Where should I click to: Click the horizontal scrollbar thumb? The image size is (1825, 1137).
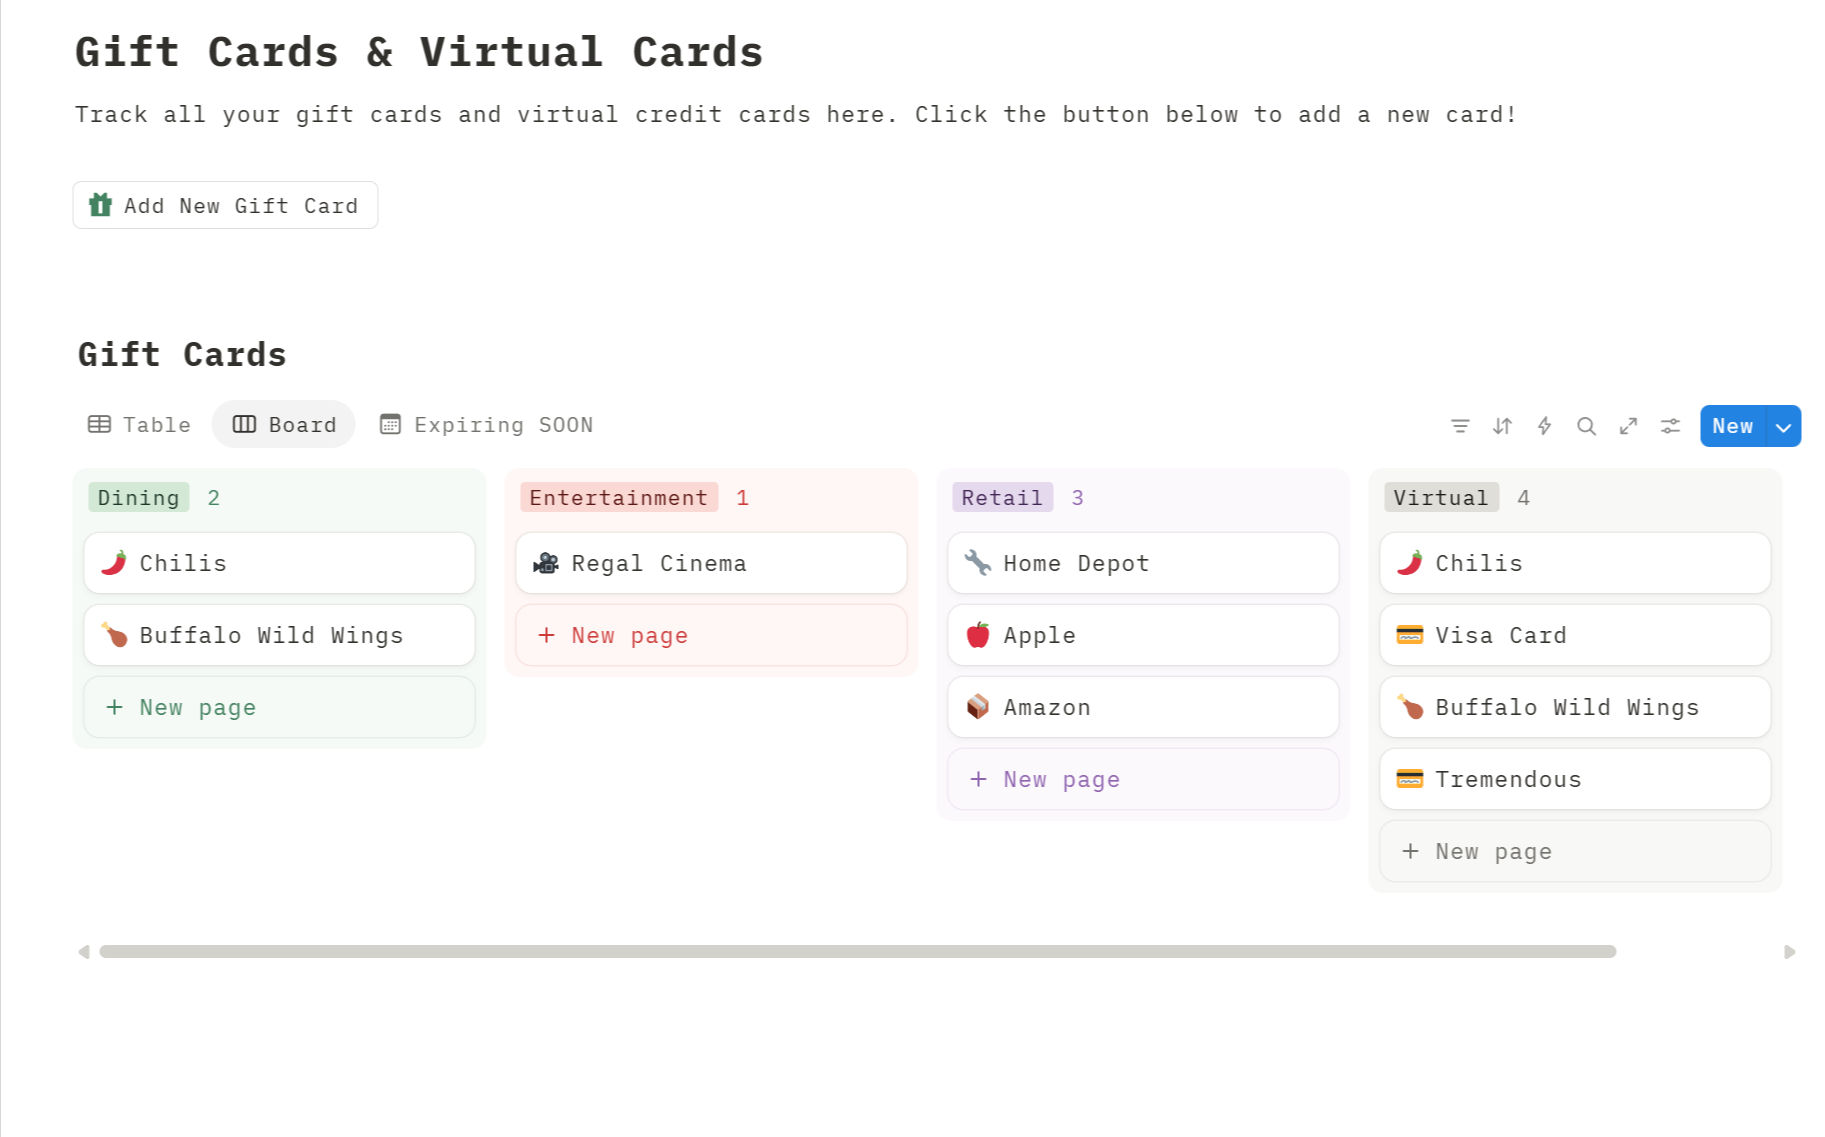click(x=858, y=951)
